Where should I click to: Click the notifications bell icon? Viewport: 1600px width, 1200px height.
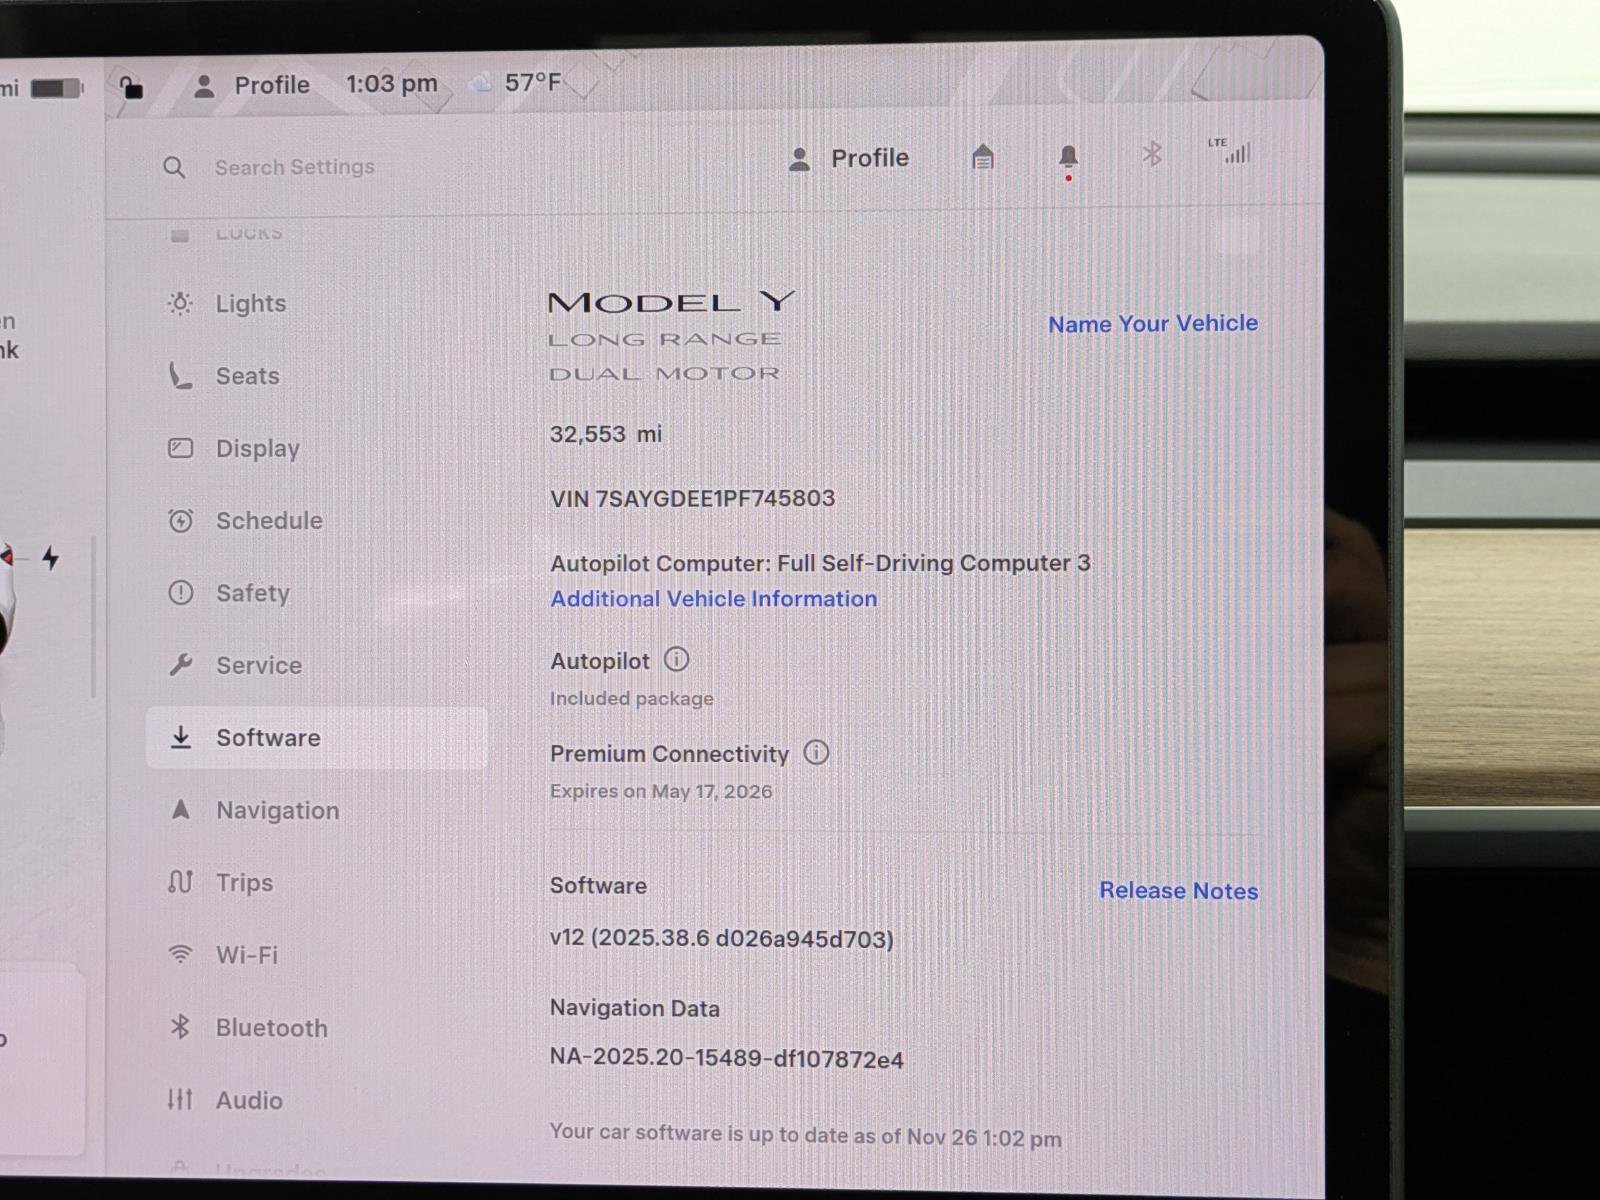coord(1068,157)
